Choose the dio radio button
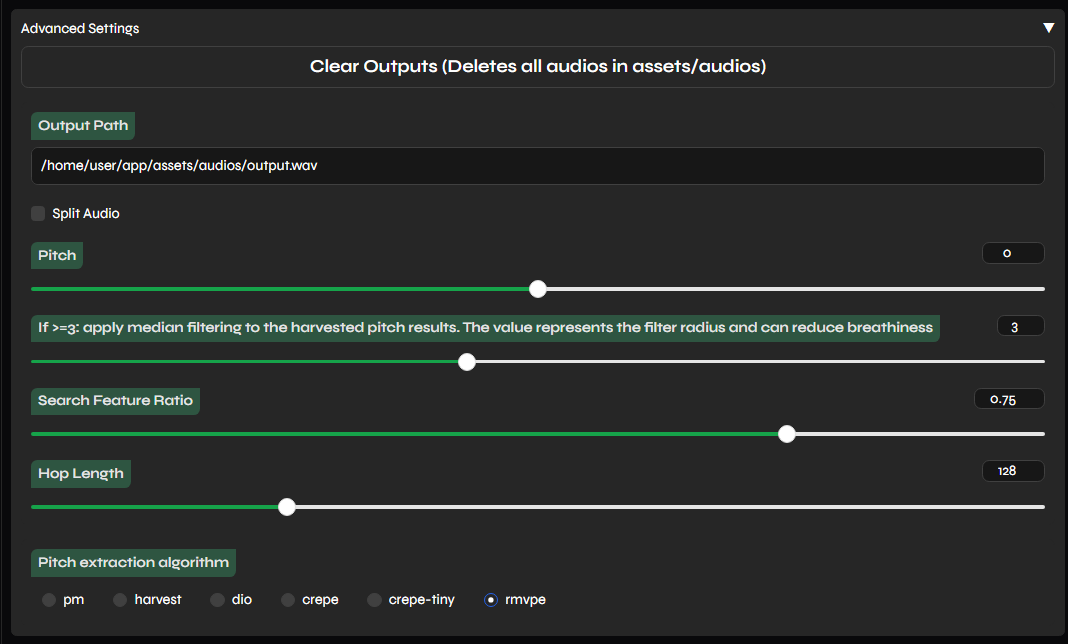 218,600
